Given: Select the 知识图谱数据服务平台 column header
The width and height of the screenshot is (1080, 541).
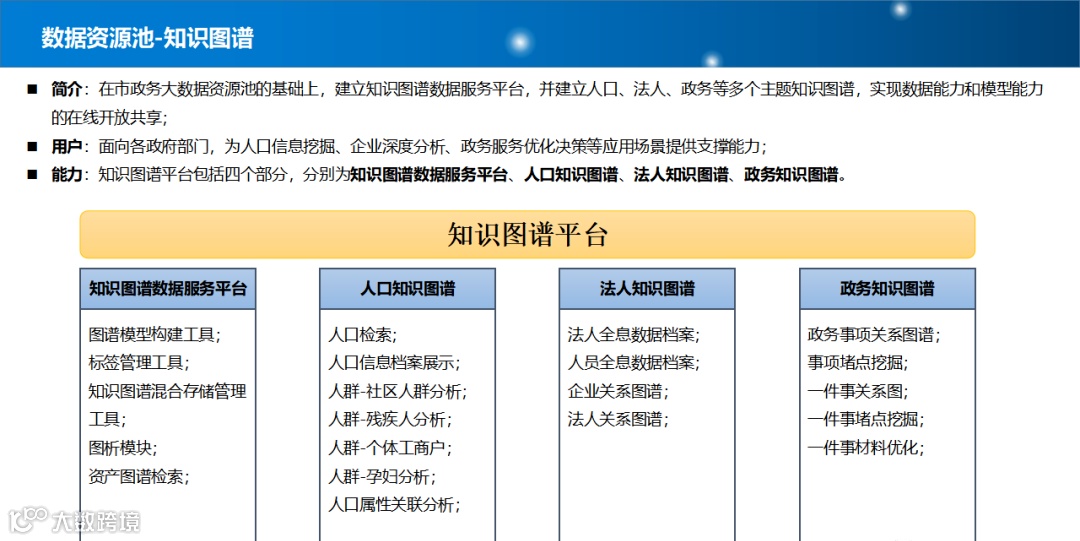Looking at the screenshot, I should point(167,289).
